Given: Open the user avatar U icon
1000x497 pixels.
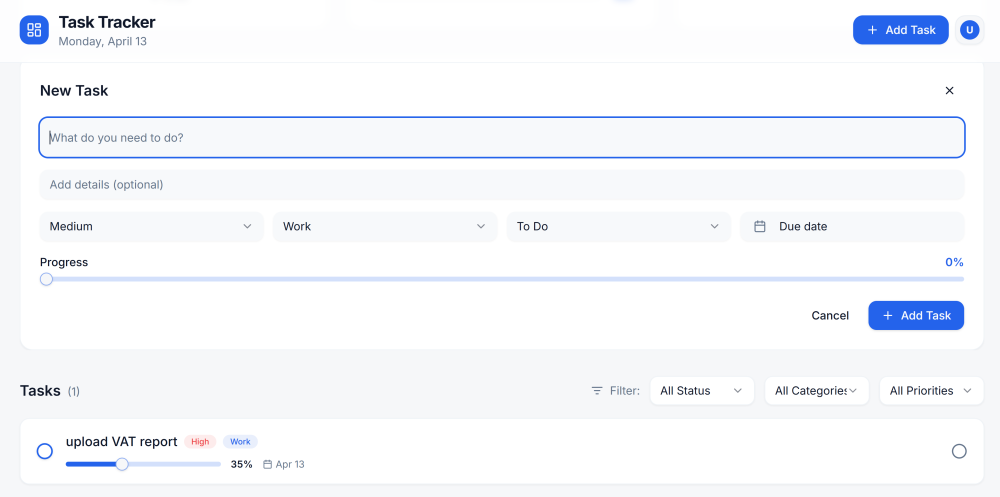Looking at the screenshot, I should [x=969, y=30].
